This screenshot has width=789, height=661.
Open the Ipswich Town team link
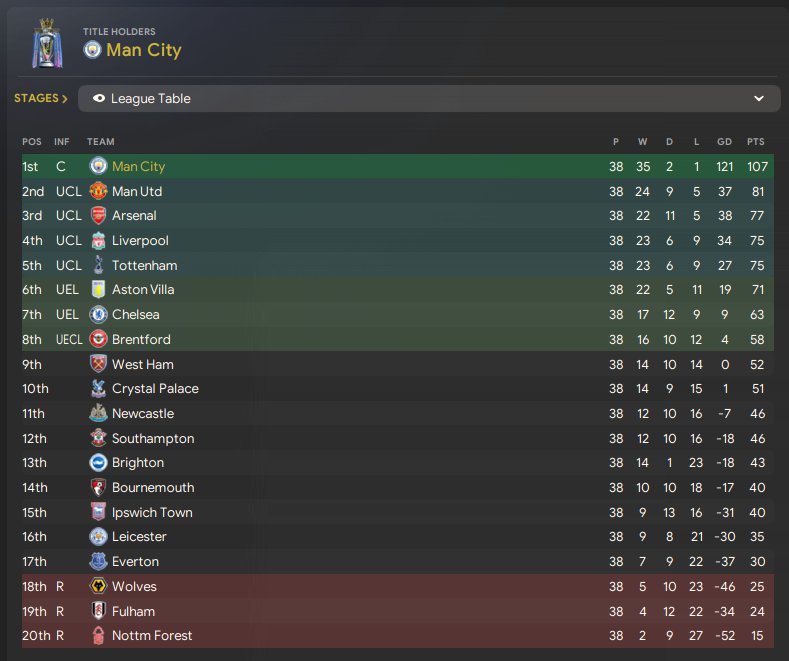click(x=152, y=513)
